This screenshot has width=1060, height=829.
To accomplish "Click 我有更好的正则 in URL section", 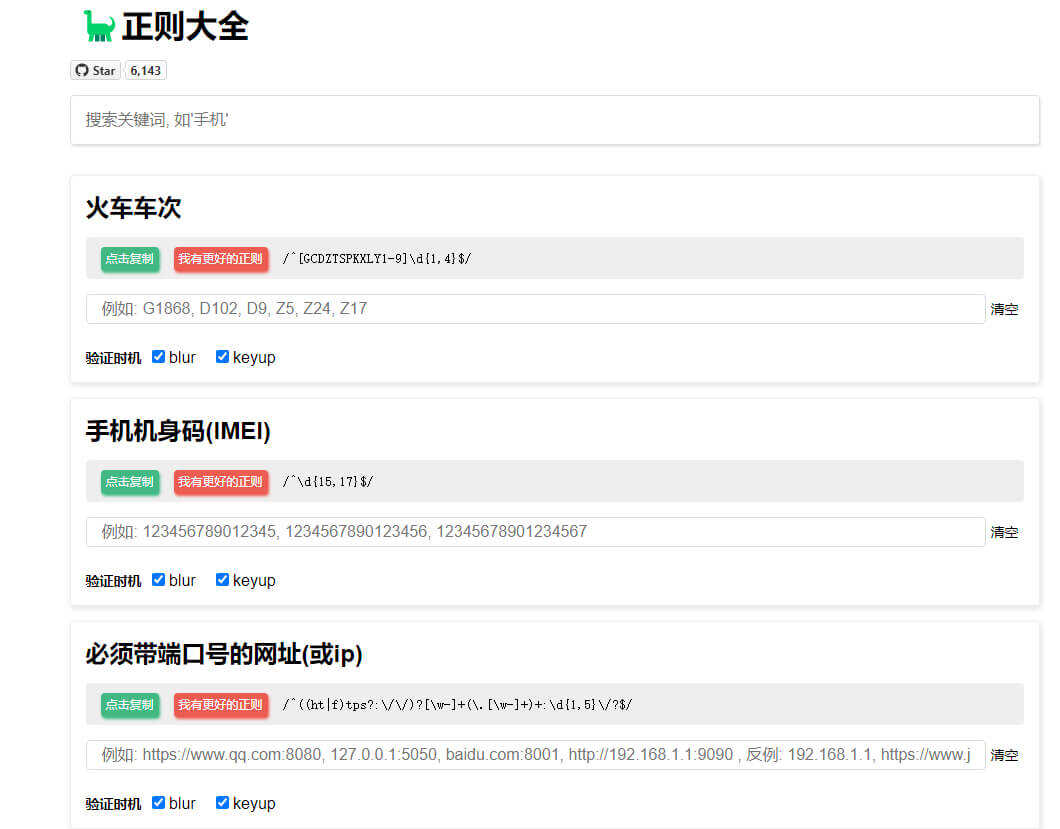I will (221, 704).
